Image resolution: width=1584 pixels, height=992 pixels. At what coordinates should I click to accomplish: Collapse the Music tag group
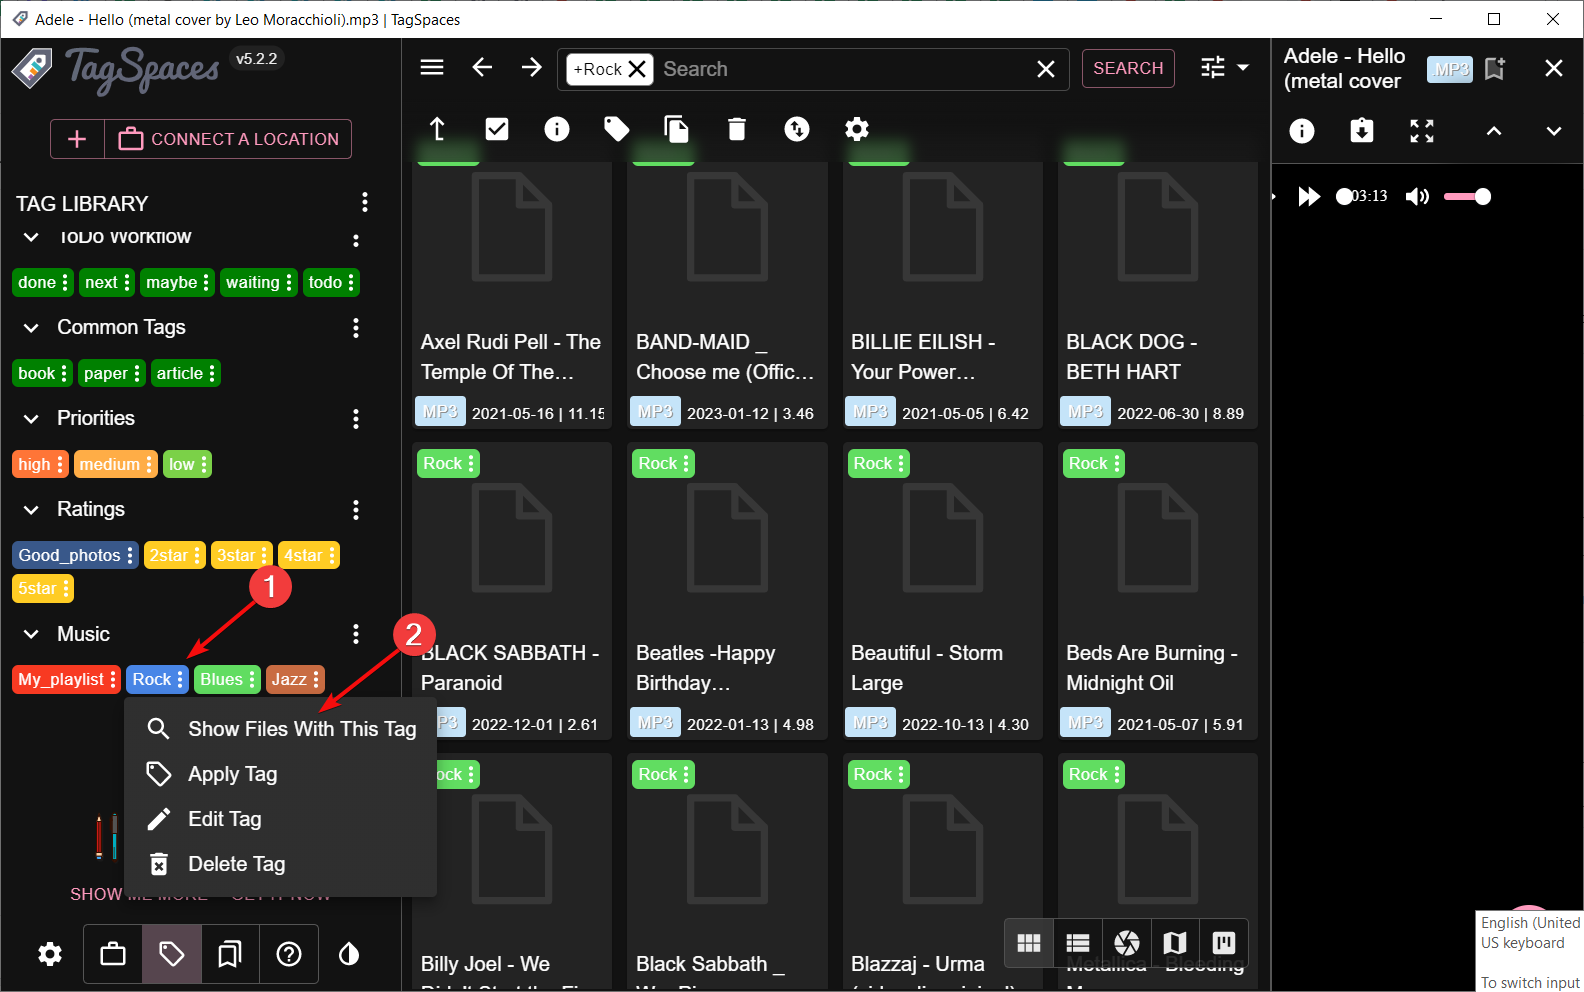coord(32,634)
